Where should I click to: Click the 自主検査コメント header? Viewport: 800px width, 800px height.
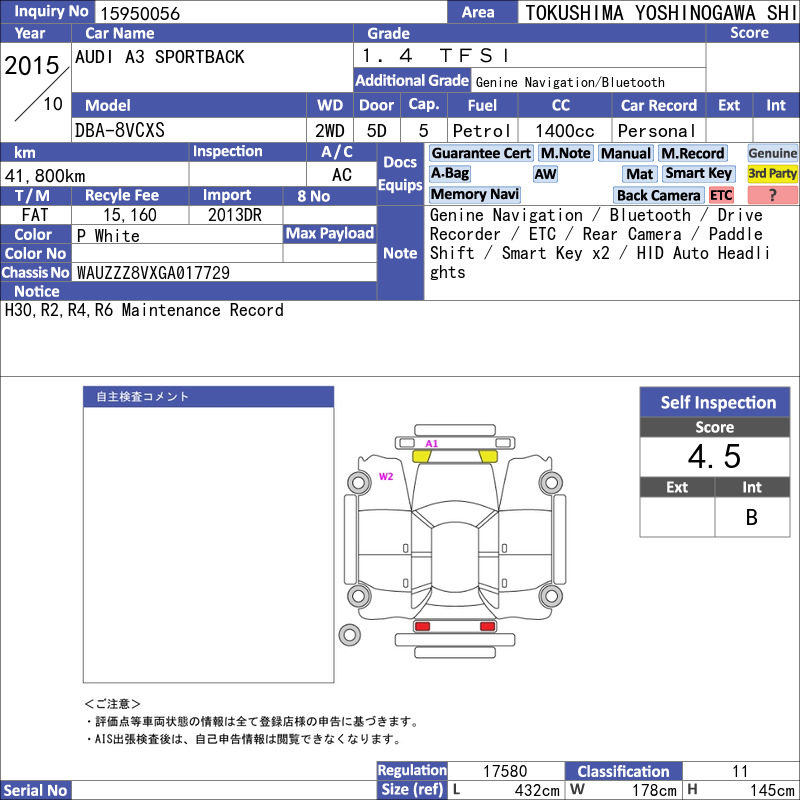[x=209, y=396]
